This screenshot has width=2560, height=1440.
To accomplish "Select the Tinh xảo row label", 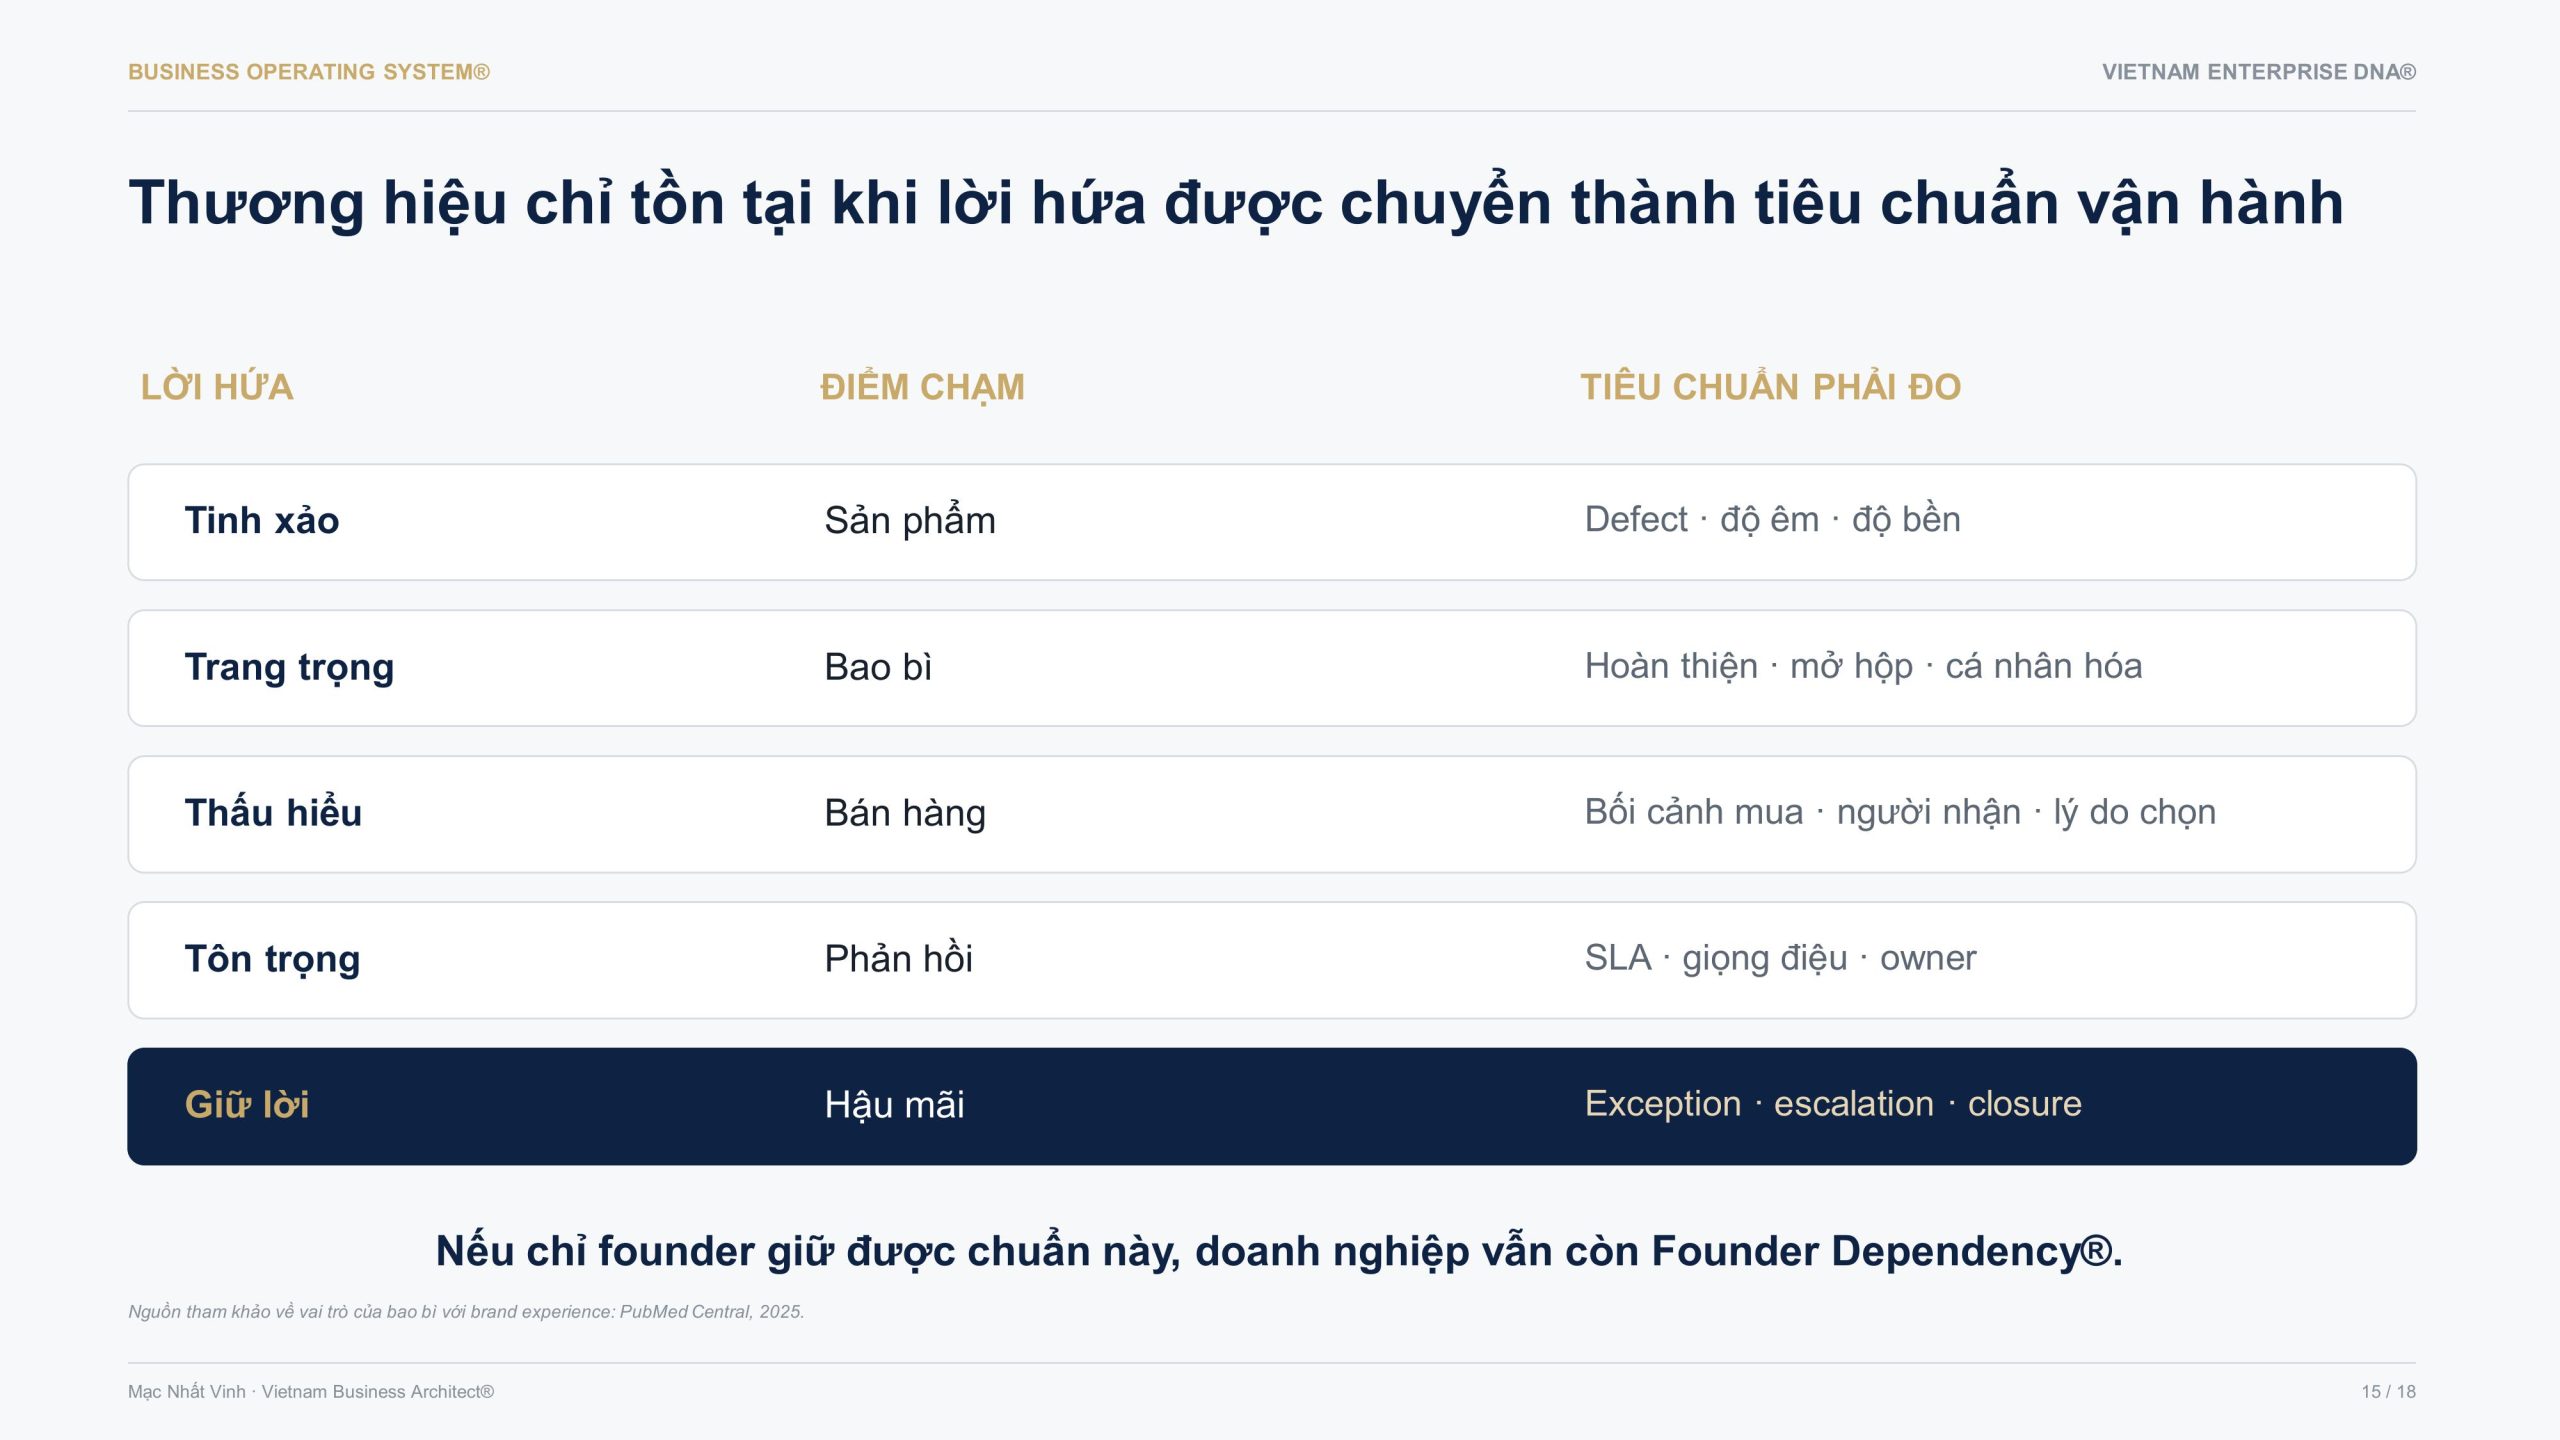I will 262,521.
